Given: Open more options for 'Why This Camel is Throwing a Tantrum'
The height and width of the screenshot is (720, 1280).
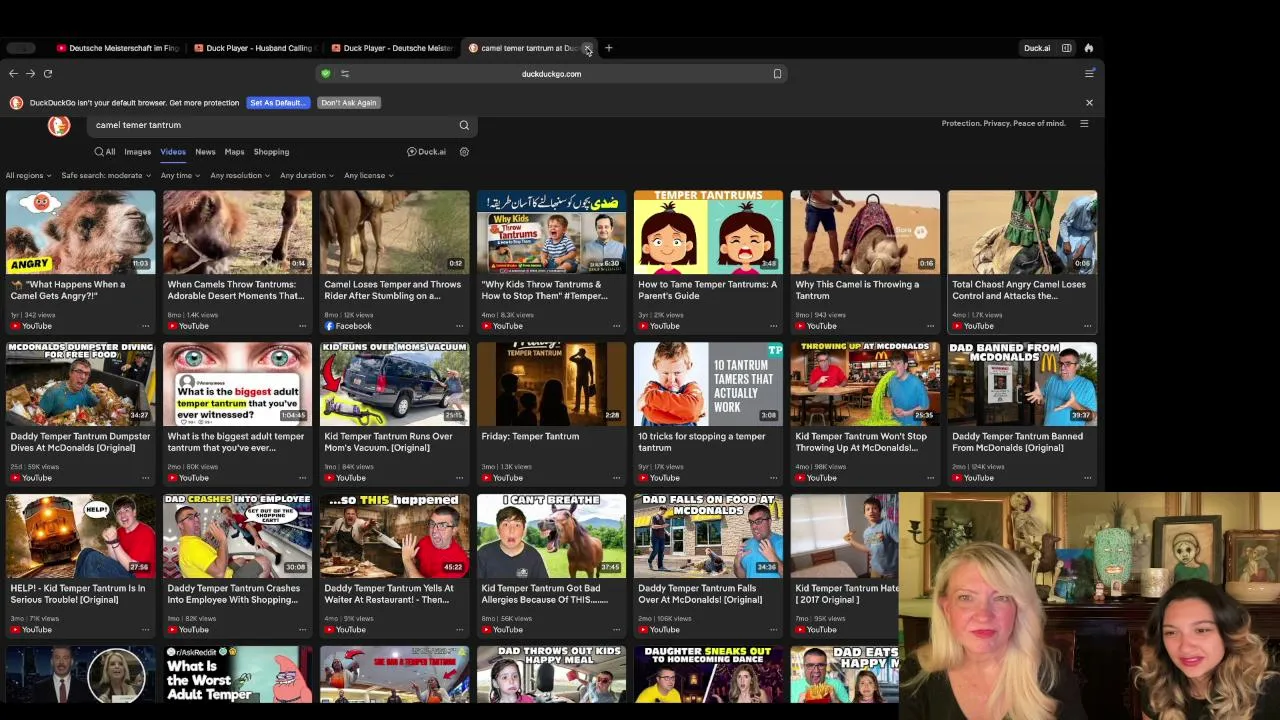Looking at the screenshot, I should click(930, 326).
